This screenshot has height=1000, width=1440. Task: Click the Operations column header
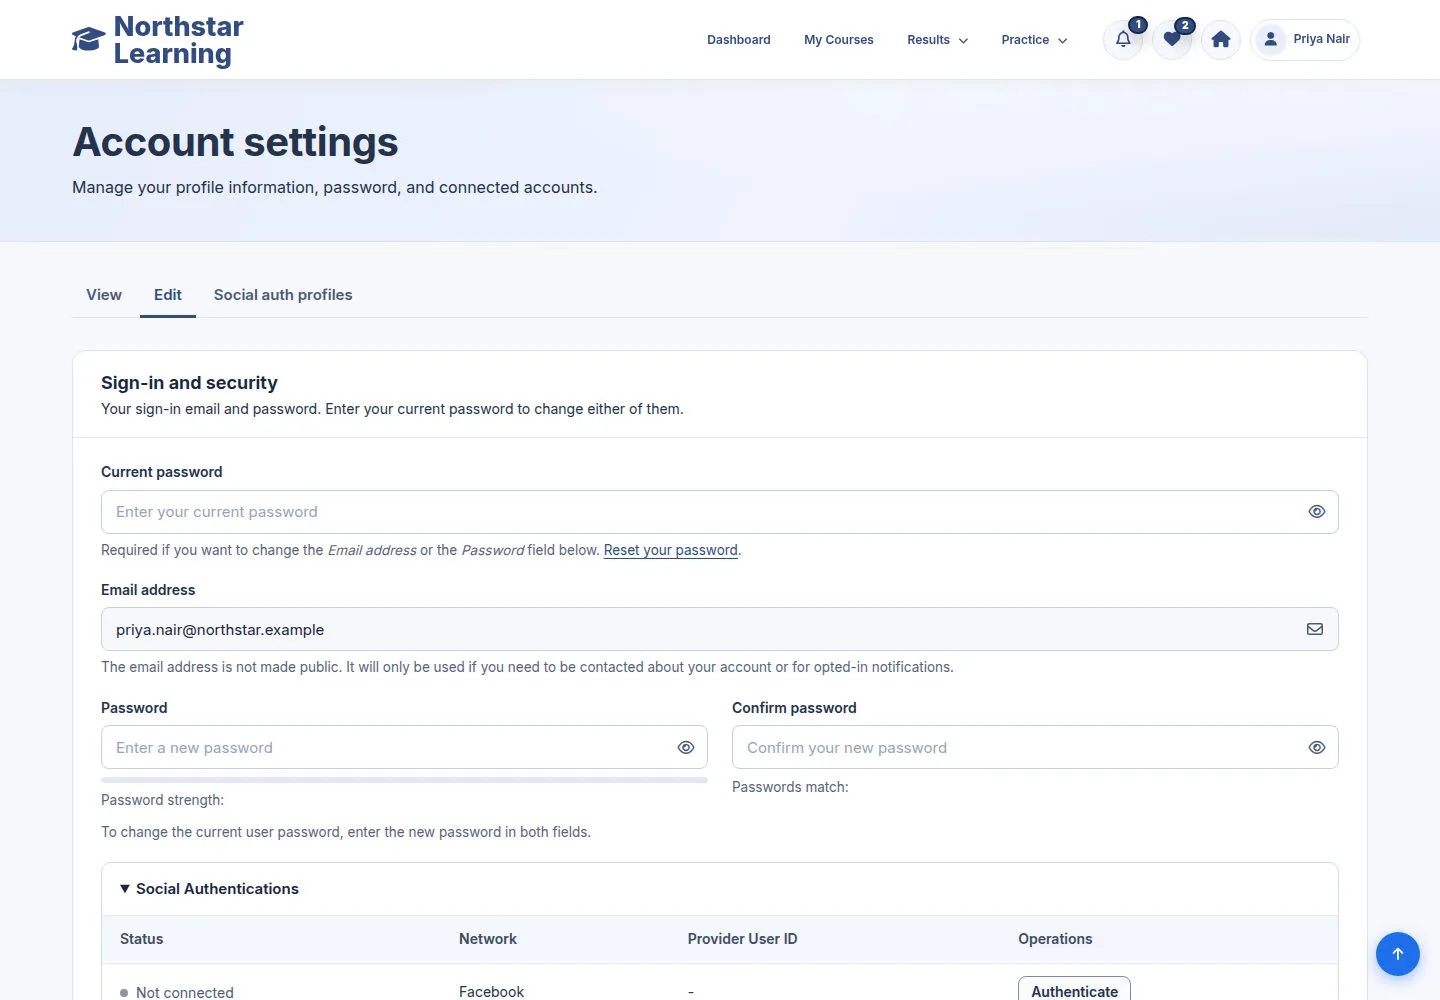pyautogui.click(x=1055, y=939)
